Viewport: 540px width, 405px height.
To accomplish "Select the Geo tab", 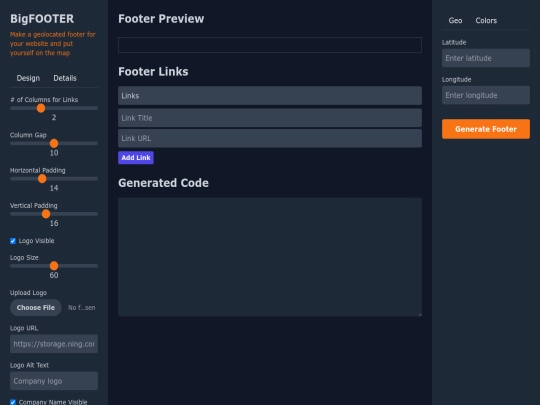I will (455, 21).
